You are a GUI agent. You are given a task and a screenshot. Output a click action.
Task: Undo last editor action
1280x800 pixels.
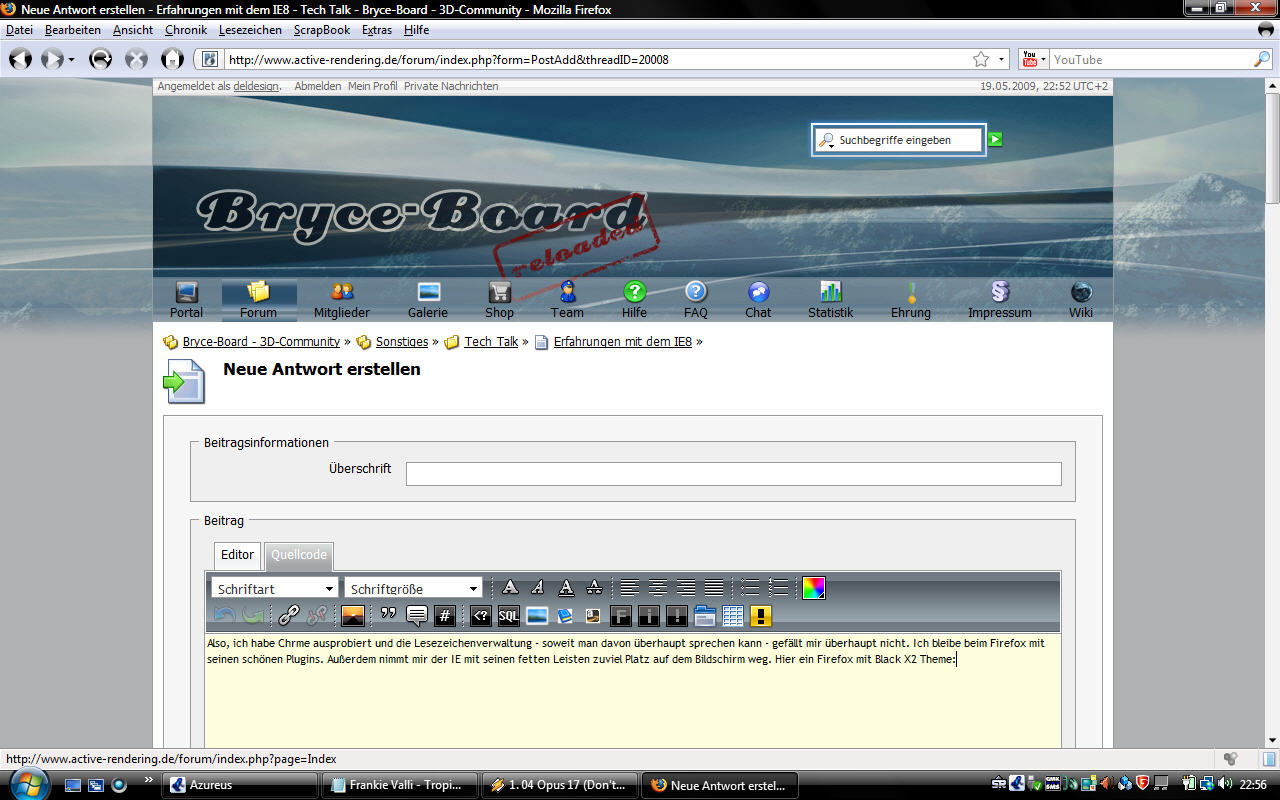[x=224, y=616]
